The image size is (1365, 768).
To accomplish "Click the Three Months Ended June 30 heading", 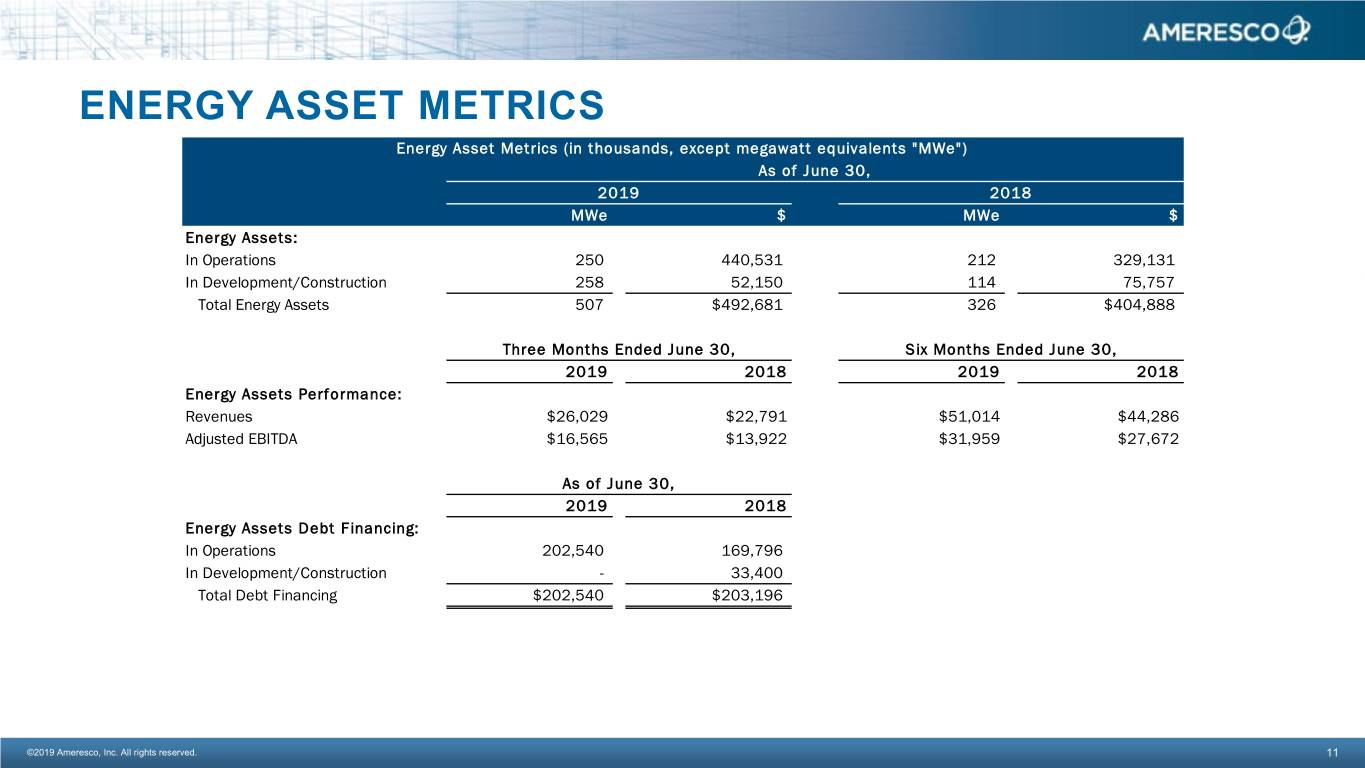I will [619, 349].
